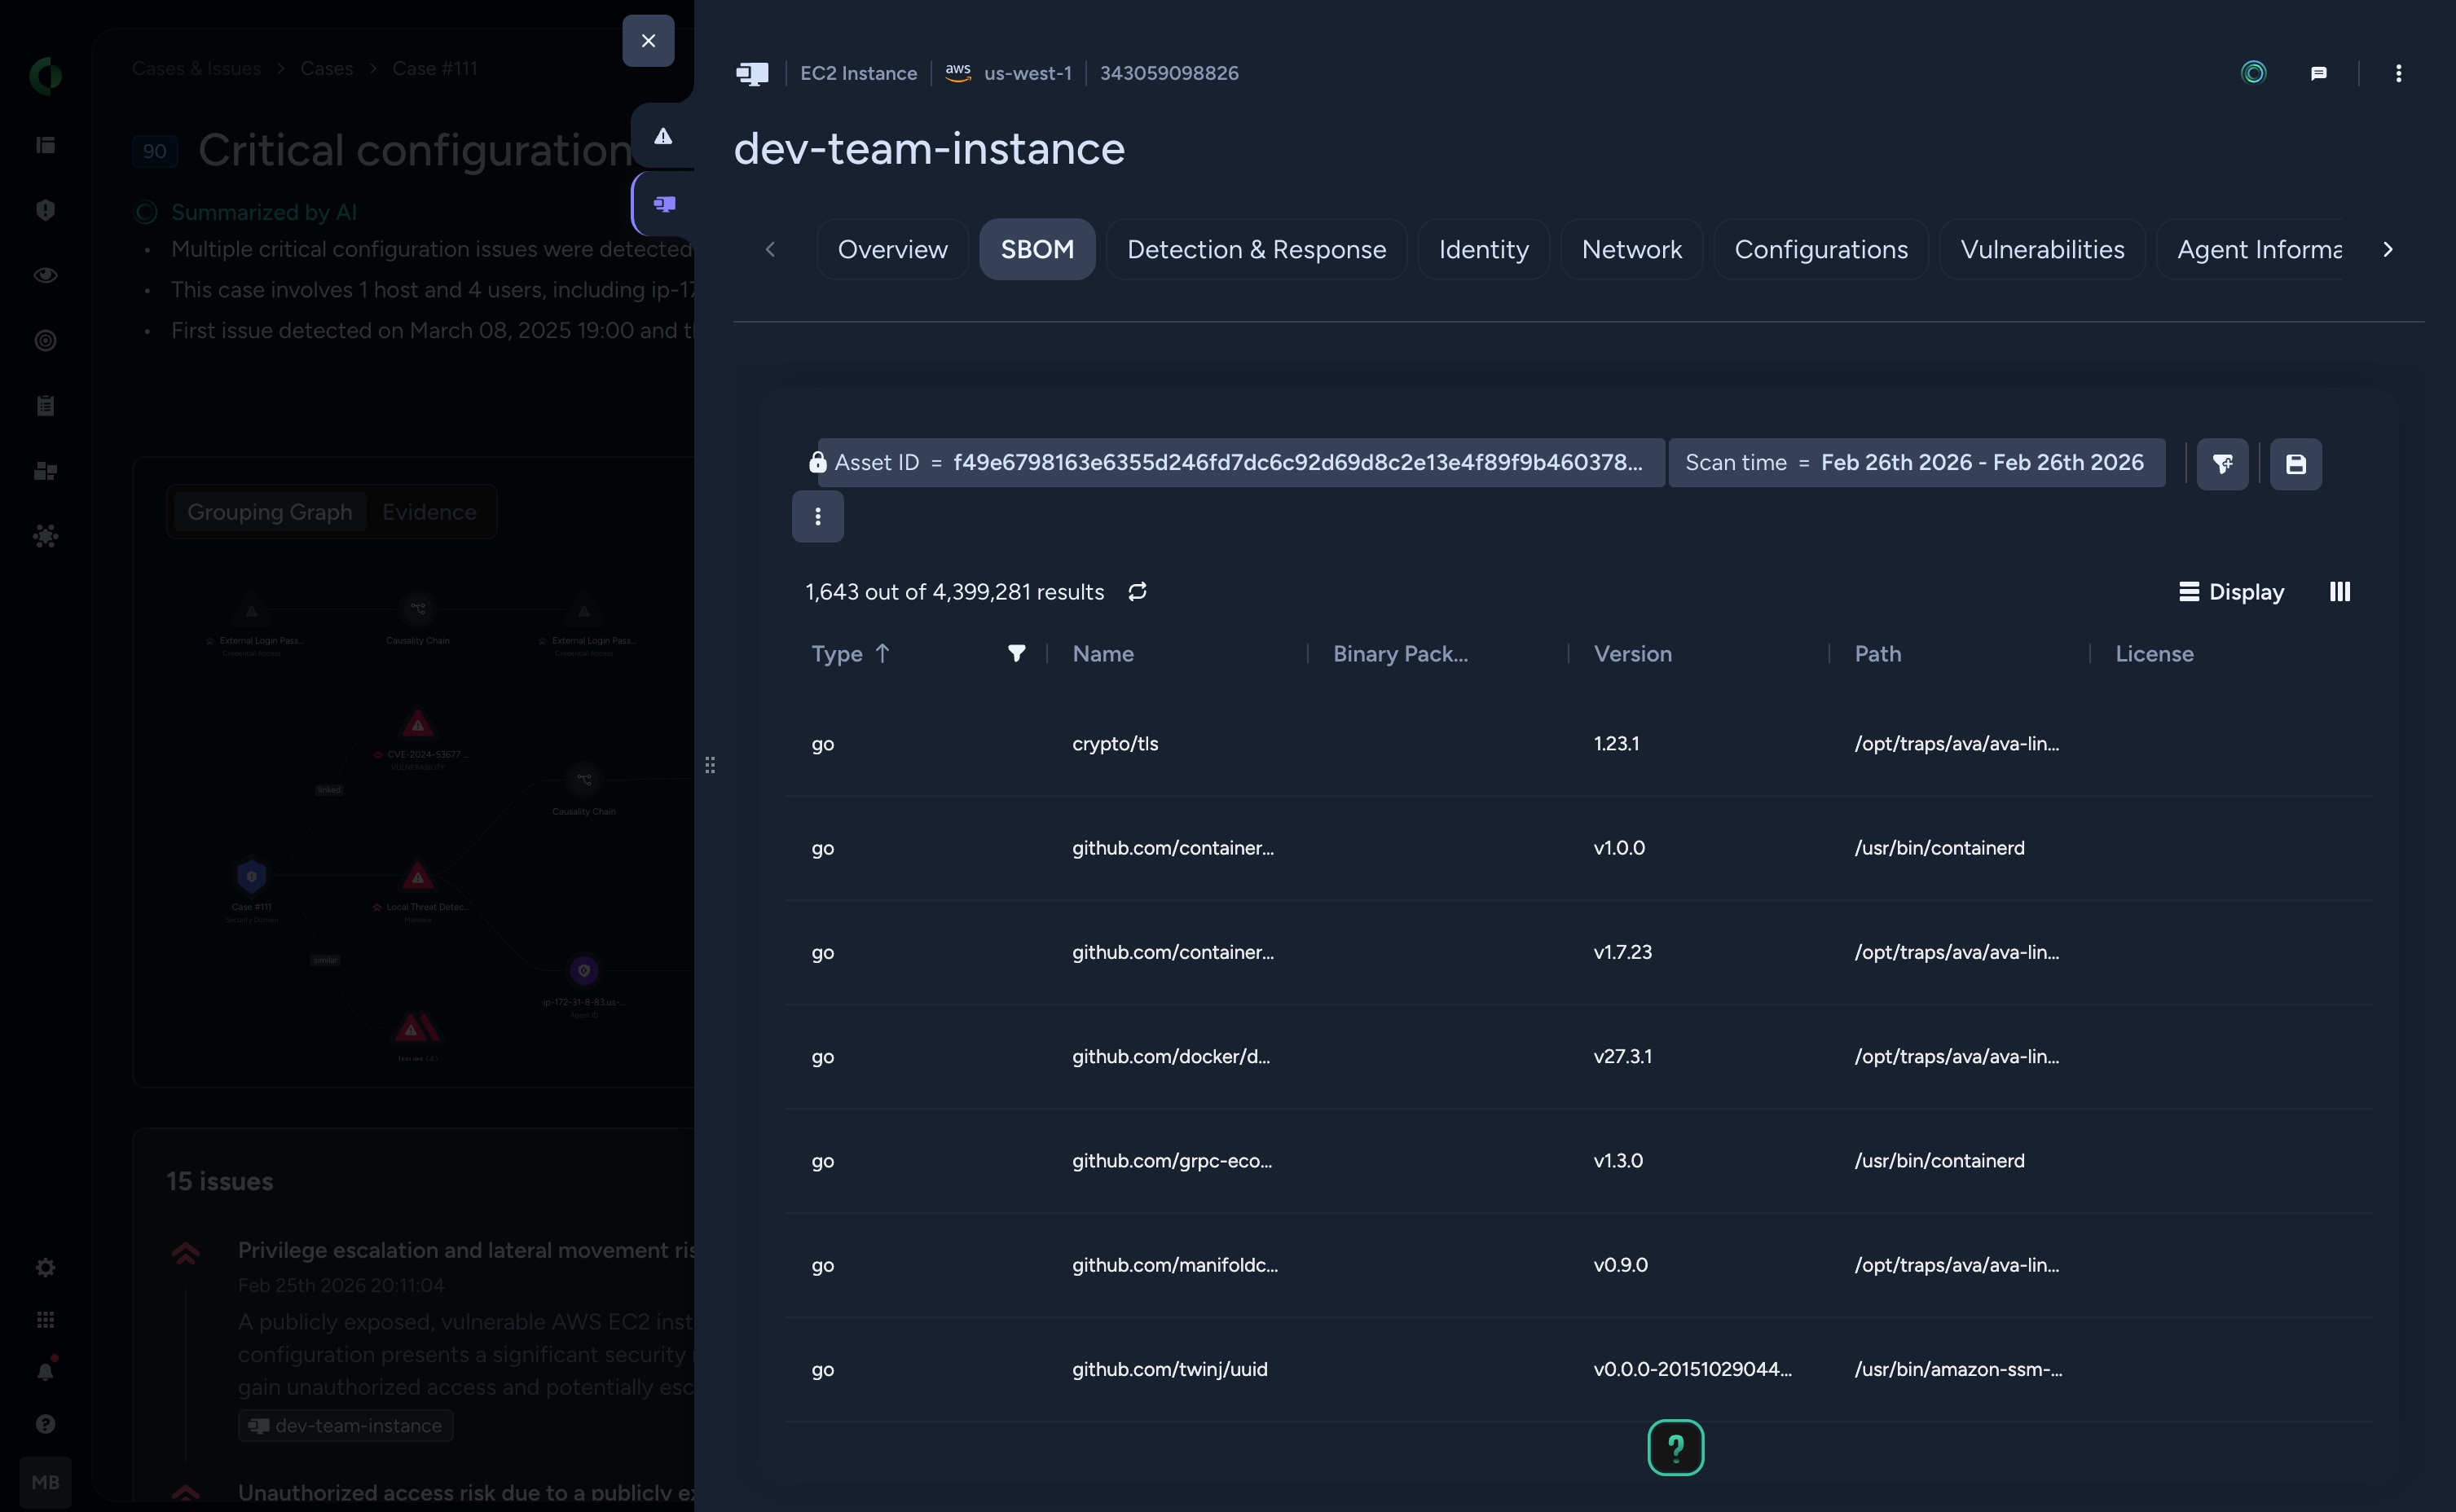Select the alert triangle side tab
The image size is (2456, 1512).
pyautogui.click(x=663, y=136)
